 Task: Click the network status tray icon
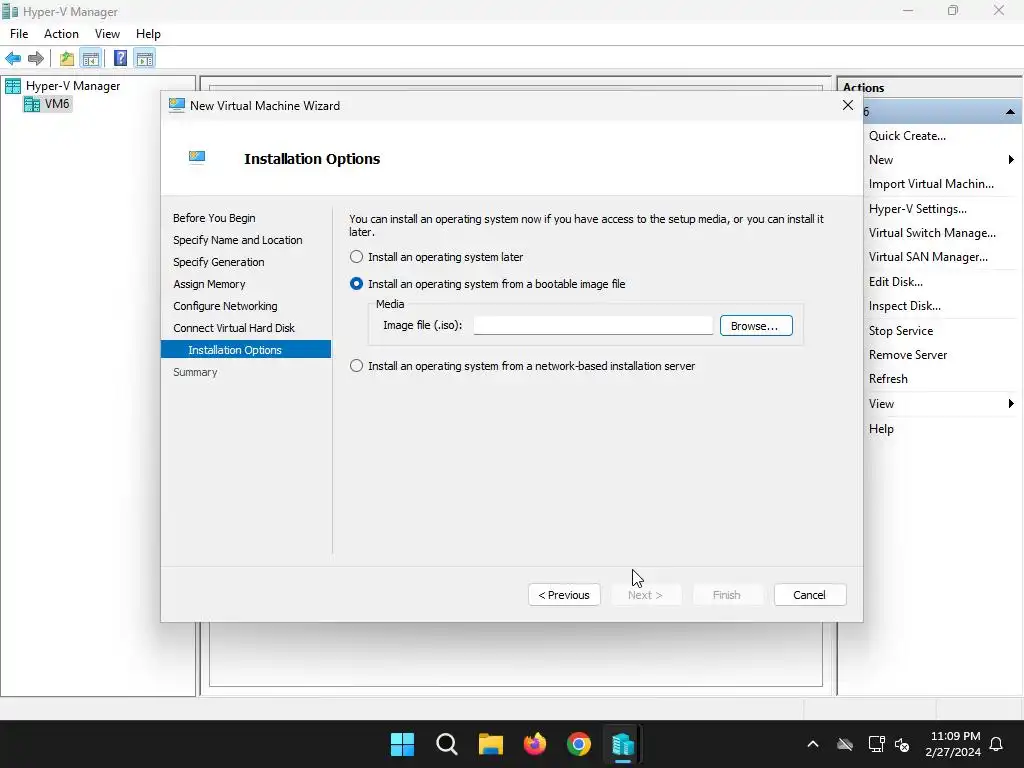(x=876, y=744)
